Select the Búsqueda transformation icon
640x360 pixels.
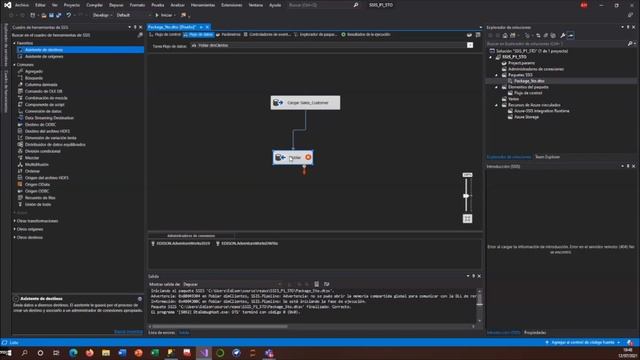pyautogui.click(x=20, y=78)
